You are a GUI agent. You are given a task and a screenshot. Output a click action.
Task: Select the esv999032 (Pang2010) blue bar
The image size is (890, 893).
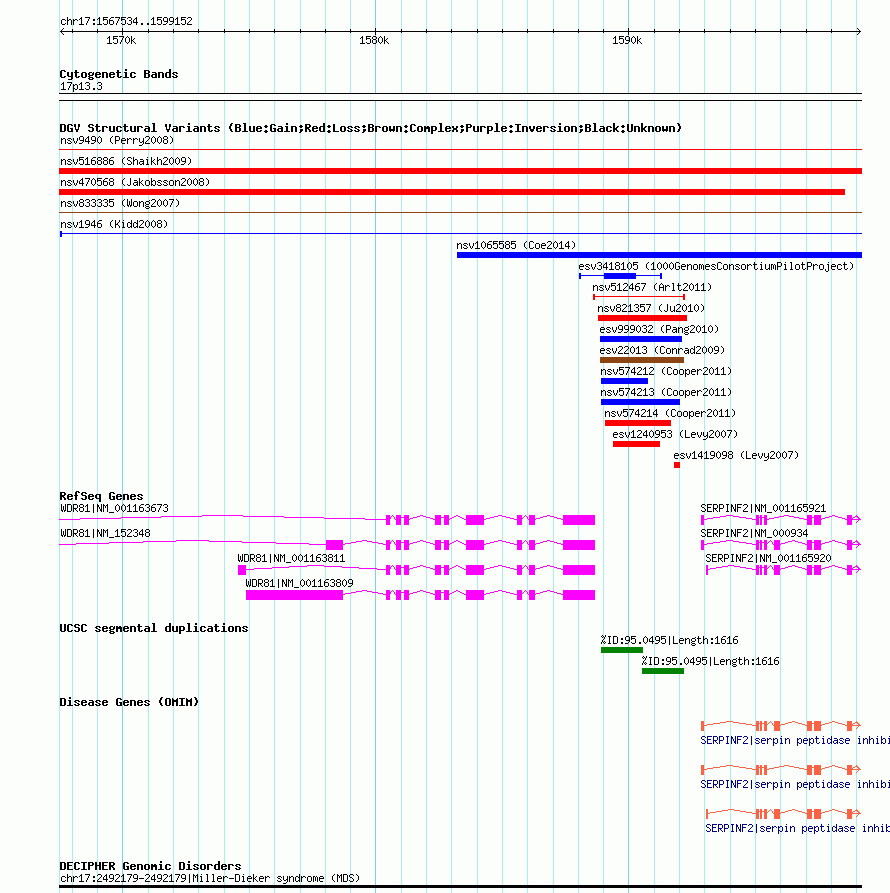tap(641, 339)
